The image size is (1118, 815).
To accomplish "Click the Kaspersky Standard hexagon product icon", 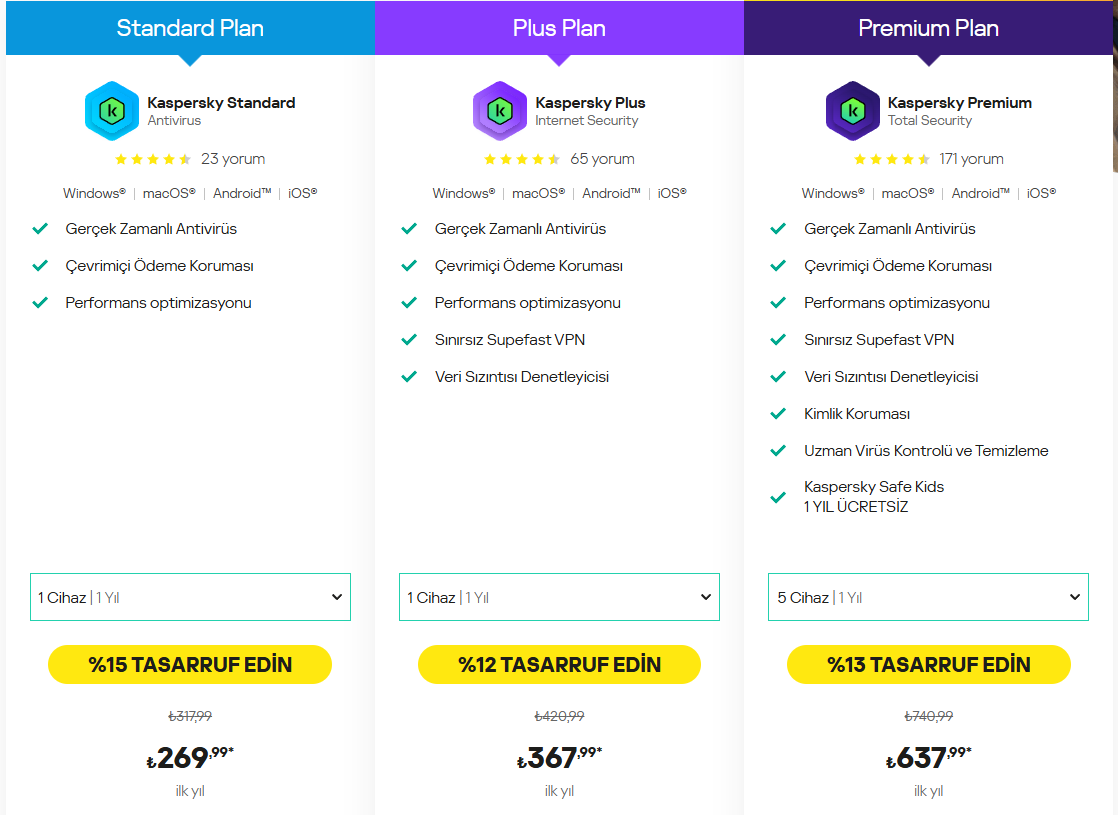I will [x=112, y=111].
